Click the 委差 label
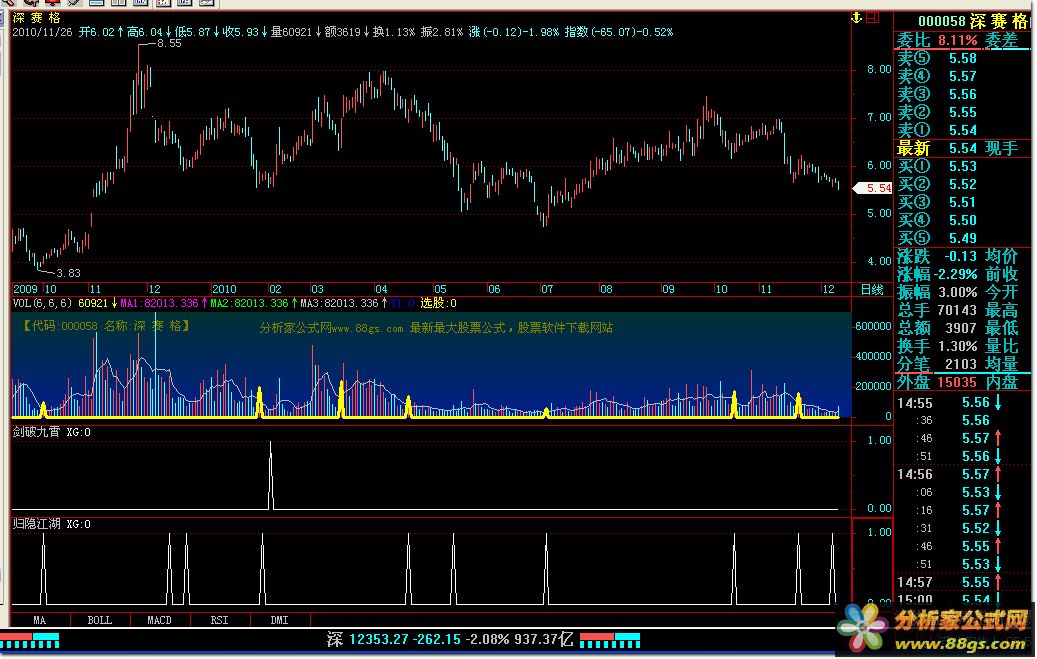Screen dimensions: 1037x659 [1001, 40]
